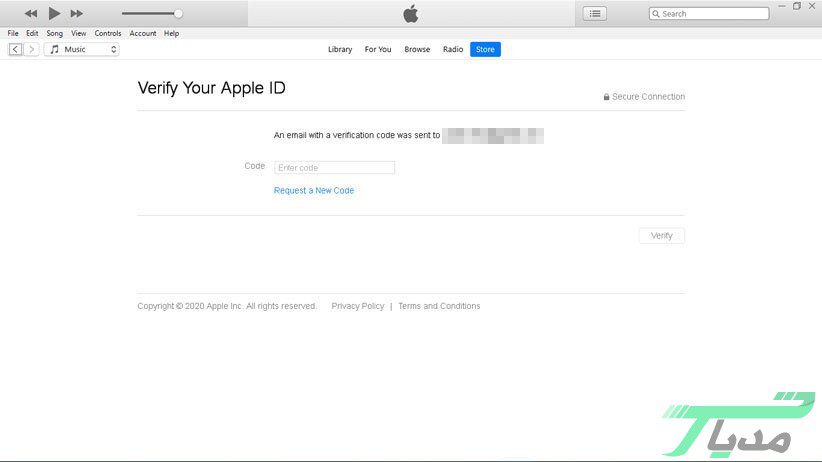822x462 pixels.
Task: Go to the For You tab
Action: pyautogui.click(x=378, y=49)
